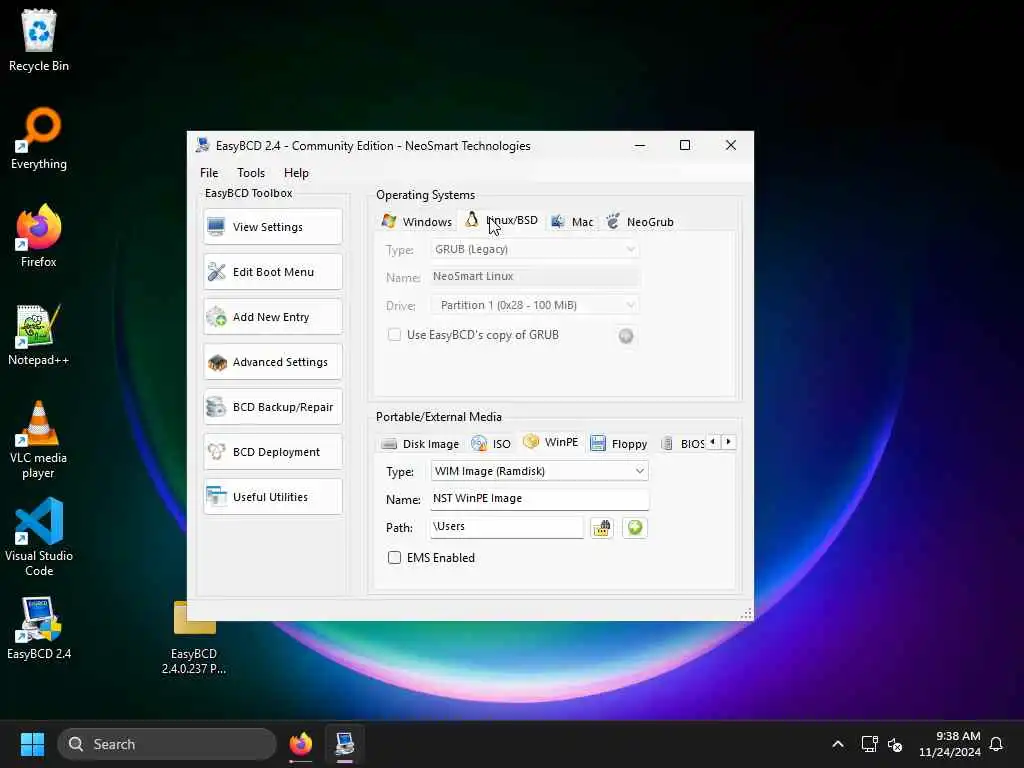
Task: Open the Windows Start menu
Action: pyautogui.click(x=32, y=744)
